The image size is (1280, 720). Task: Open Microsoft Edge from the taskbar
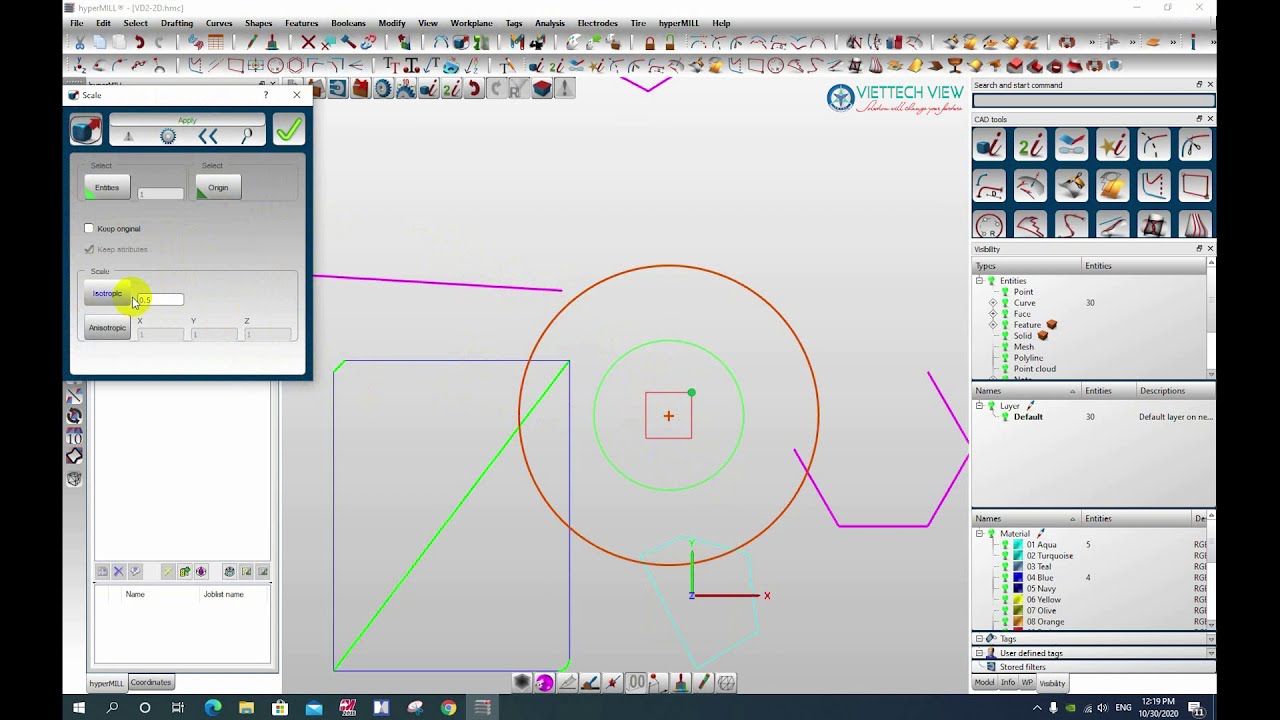point(213,708)
